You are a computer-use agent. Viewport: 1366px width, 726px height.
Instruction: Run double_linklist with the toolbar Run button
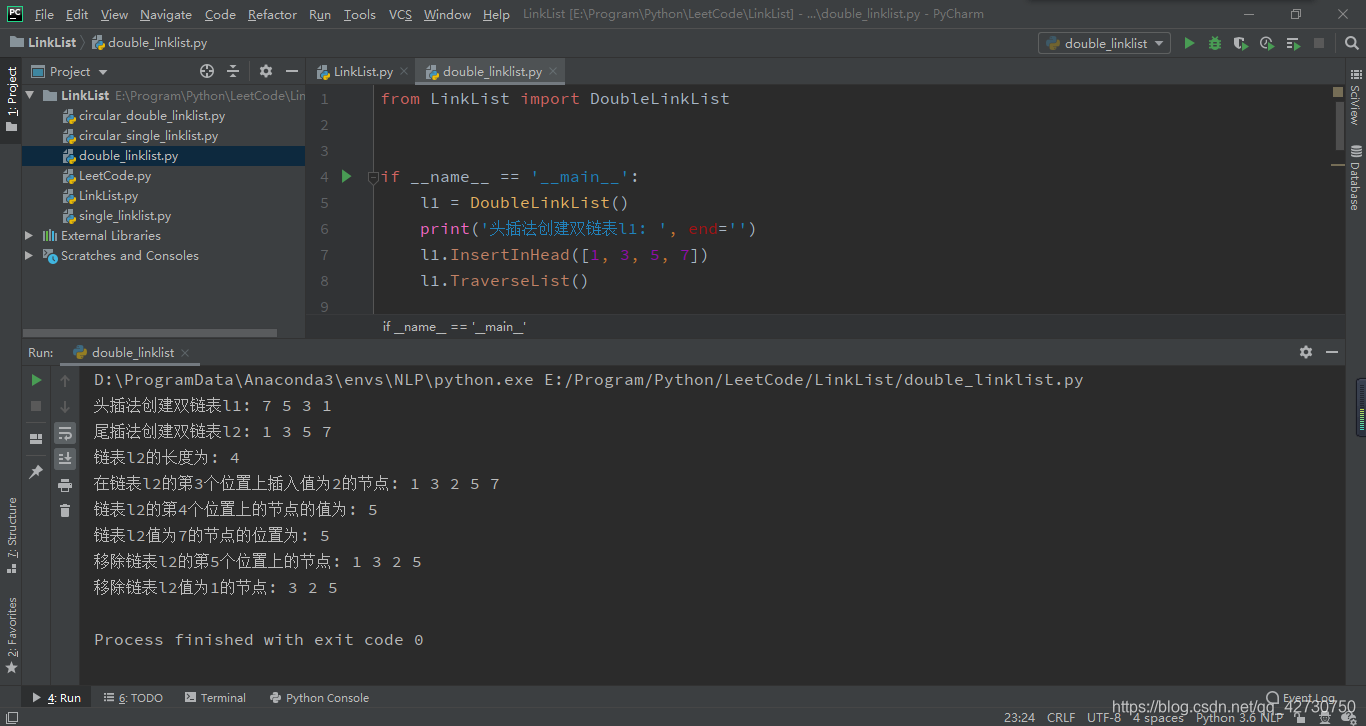(1189, 43)
